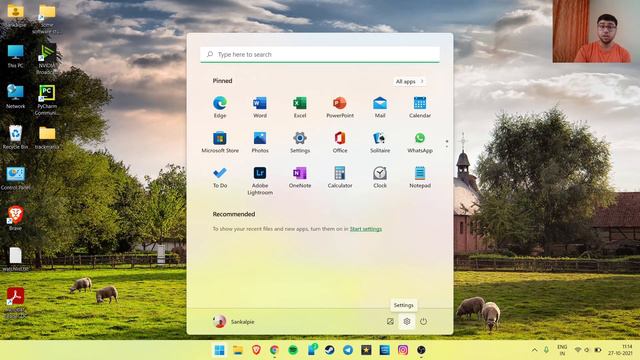The width and height of the screenshot is (640, 360).
Task: Launch the Photos app
Action: (x=260, y=142)
